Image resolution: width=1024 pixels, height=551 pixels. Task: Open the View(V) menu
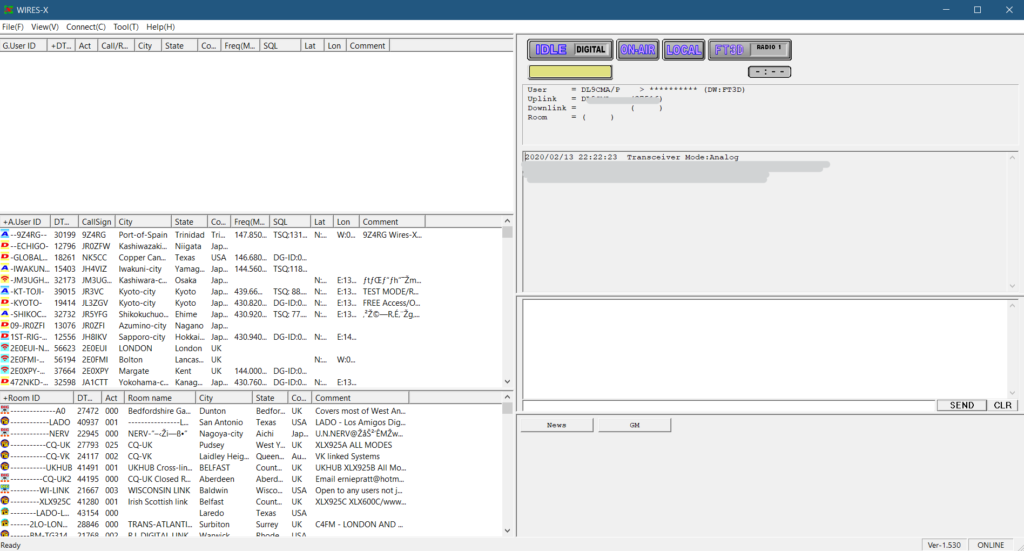[44, 27]
